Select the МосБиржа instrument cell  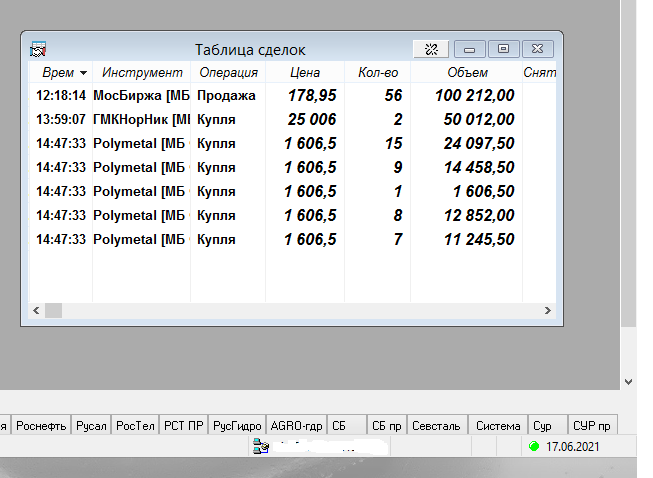click(142, 95)
